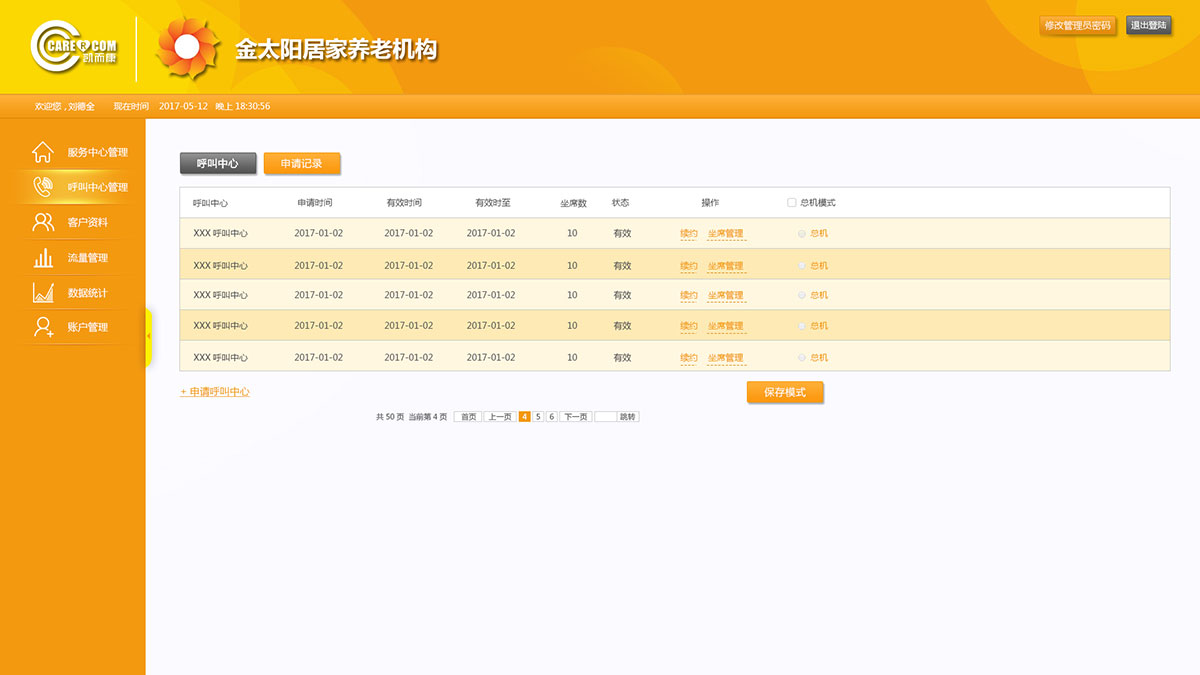Click the page number input box
The height and width of the screenshot is (675, 1200).
(605, 417)
